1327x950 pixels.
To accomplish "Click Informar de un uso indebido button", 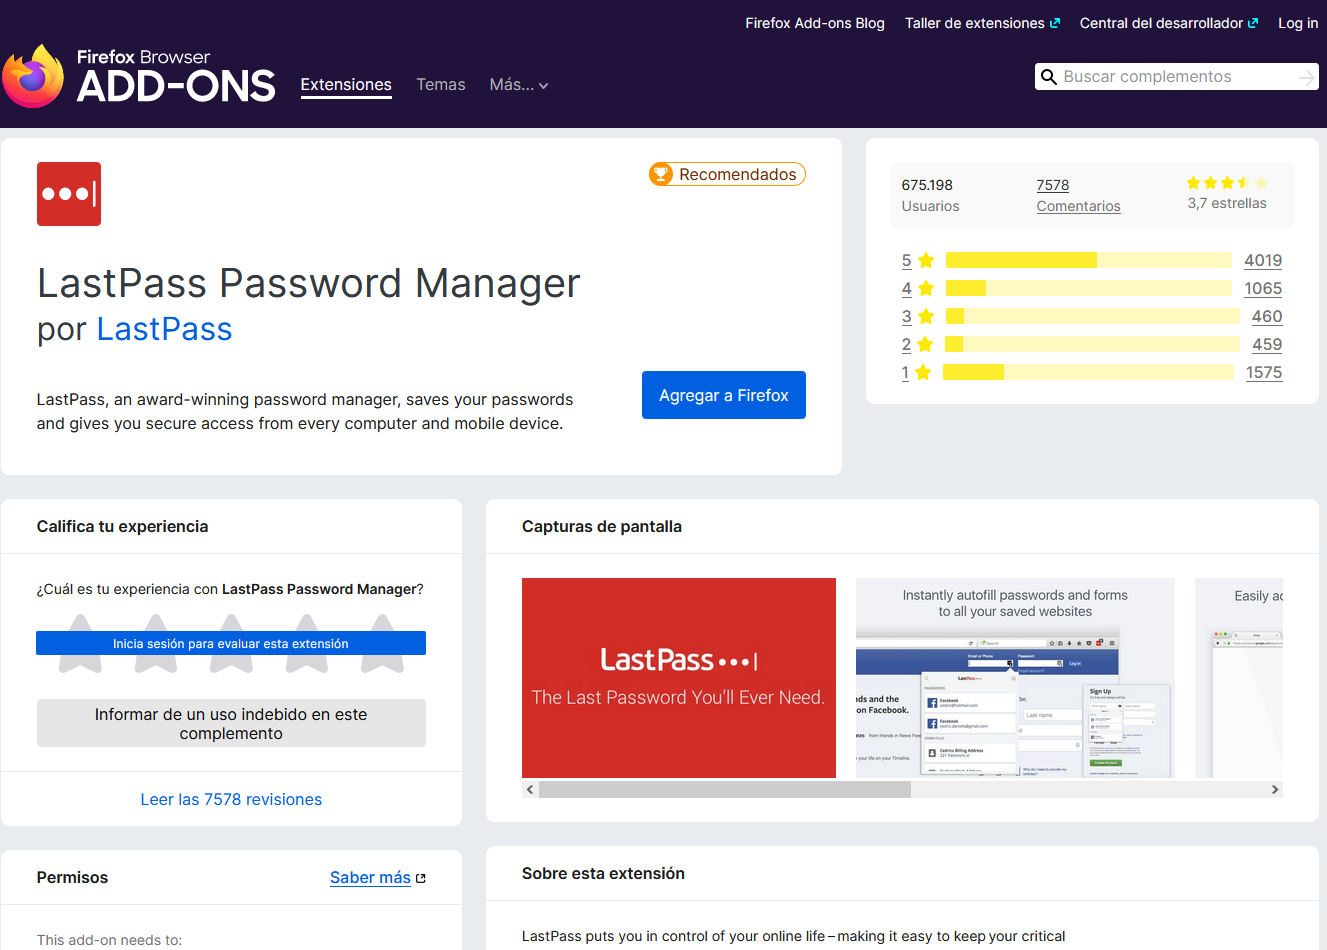I will pyautogui.click(x=231, y=723).
